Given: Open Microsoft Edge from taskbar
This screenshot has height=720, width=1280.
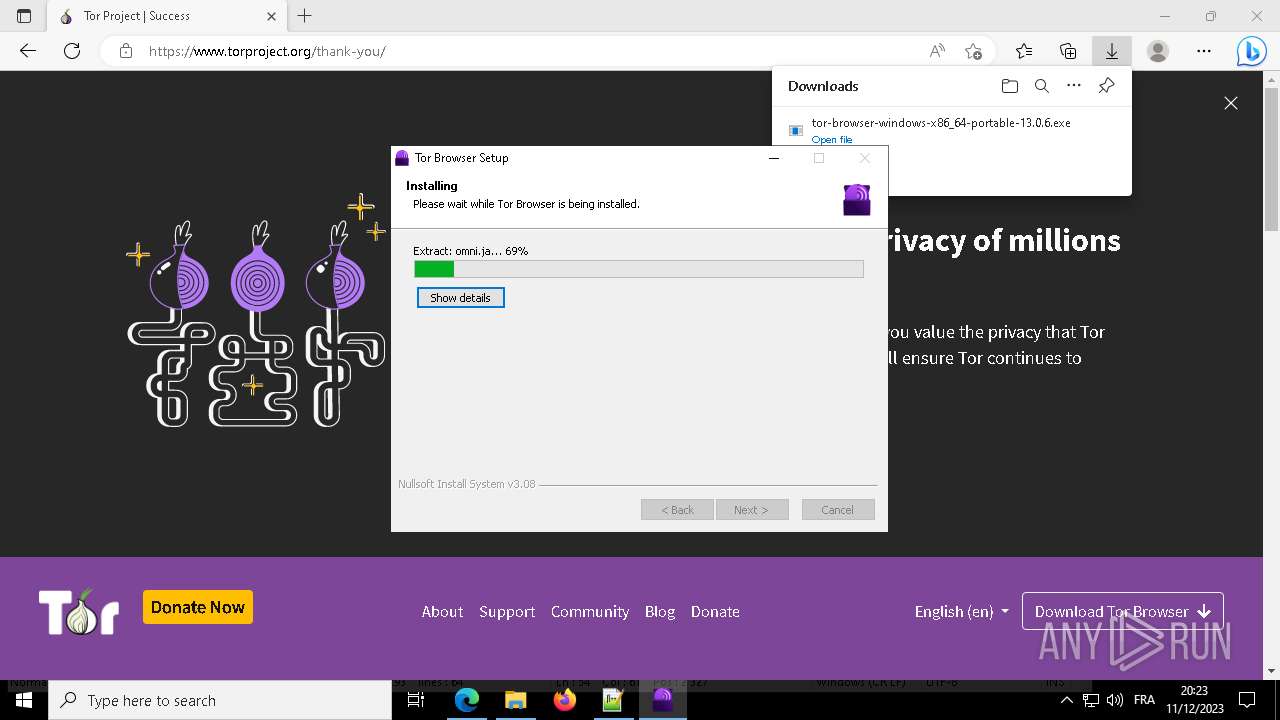Looking at the screenshot, I should pos(467,700).
